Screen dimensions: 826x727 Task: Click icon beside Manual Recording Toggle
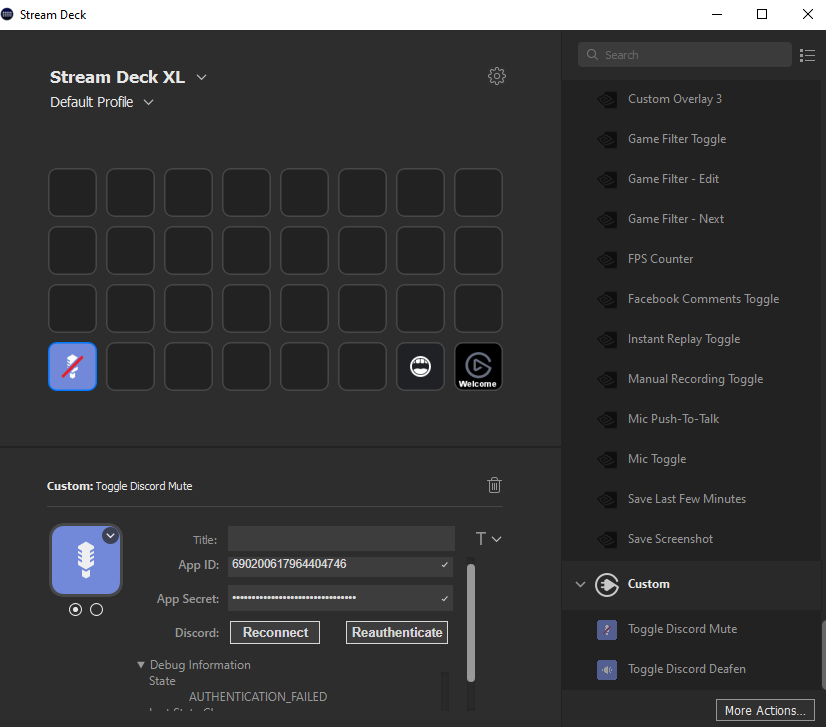click(607, 380)
